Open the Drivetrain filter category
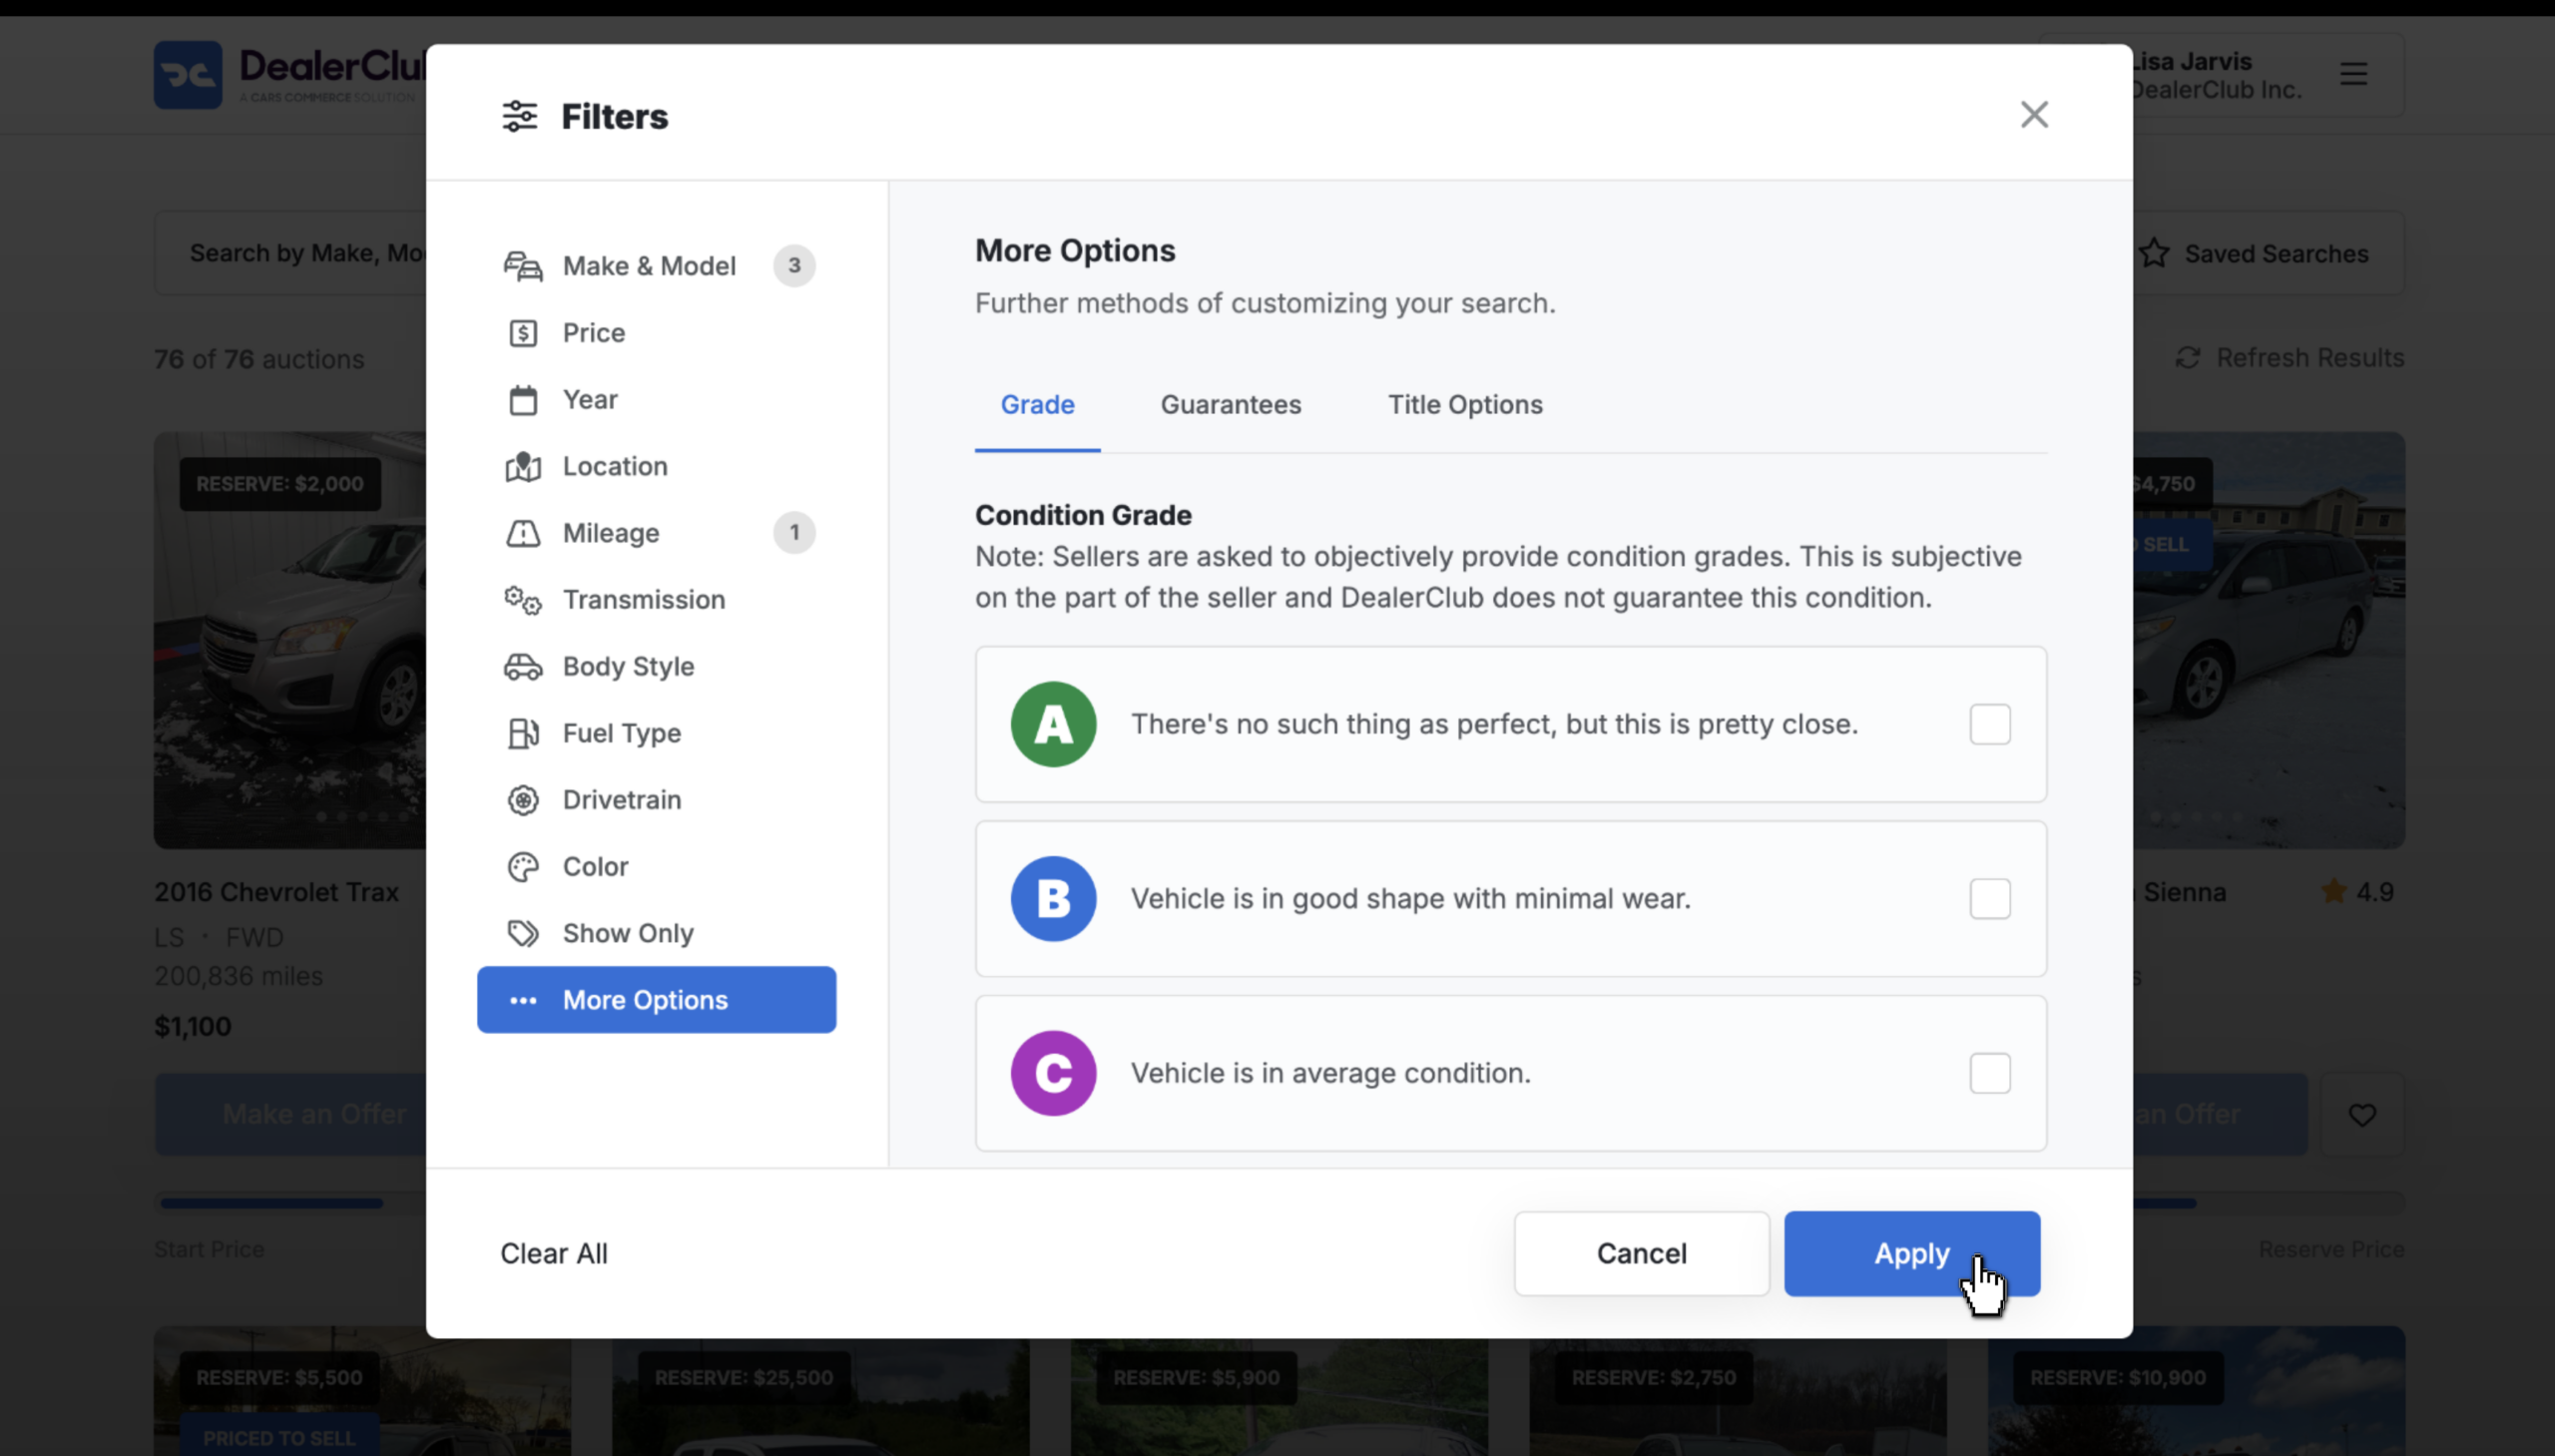2555x1456 pixels. (656, 800)
